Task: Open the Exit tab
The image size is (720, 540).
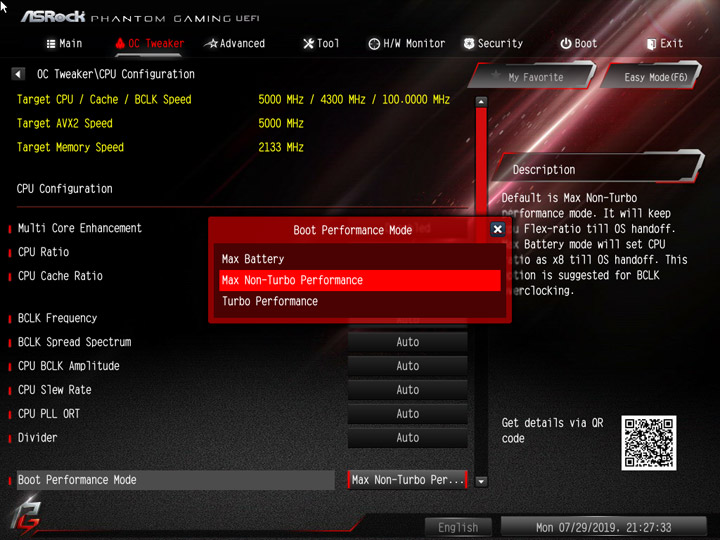Action: point(665,44)
